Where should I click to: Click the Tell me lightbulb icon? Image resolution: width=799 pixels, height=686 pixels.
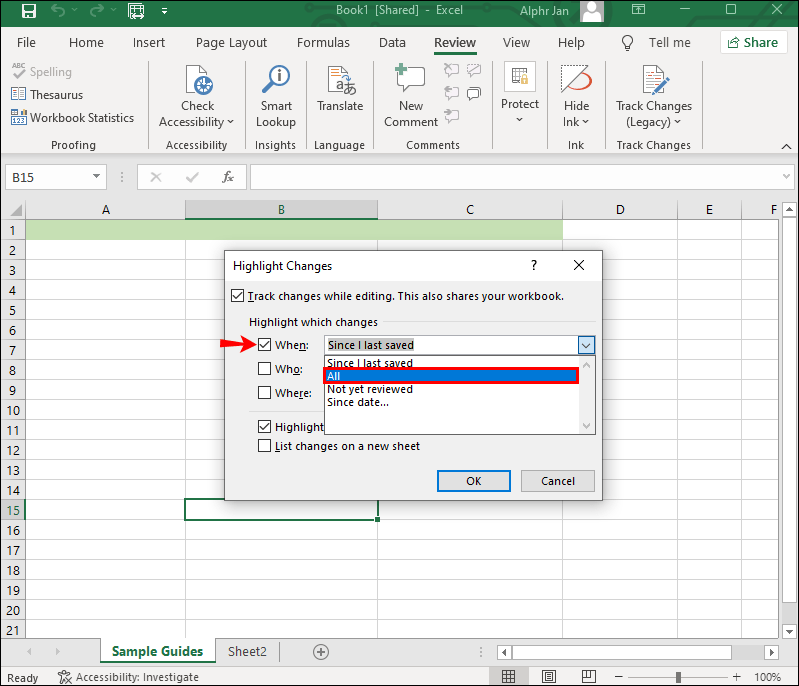tap(627, 43)
